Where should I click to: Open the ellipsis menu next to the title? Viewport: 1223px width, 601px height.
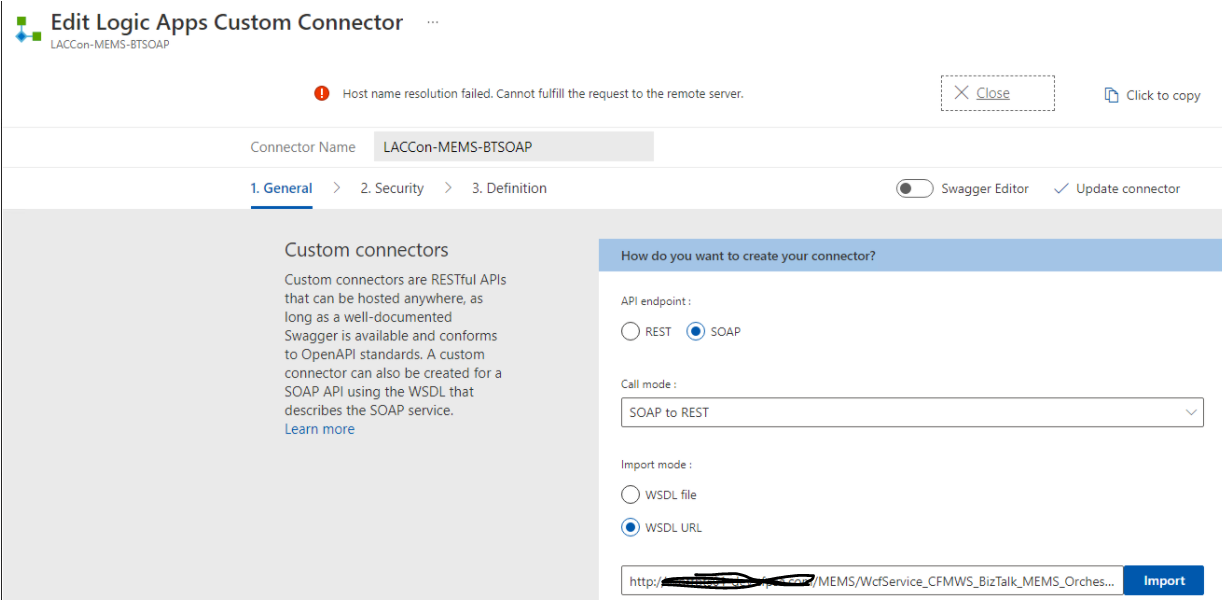(431, 21)
